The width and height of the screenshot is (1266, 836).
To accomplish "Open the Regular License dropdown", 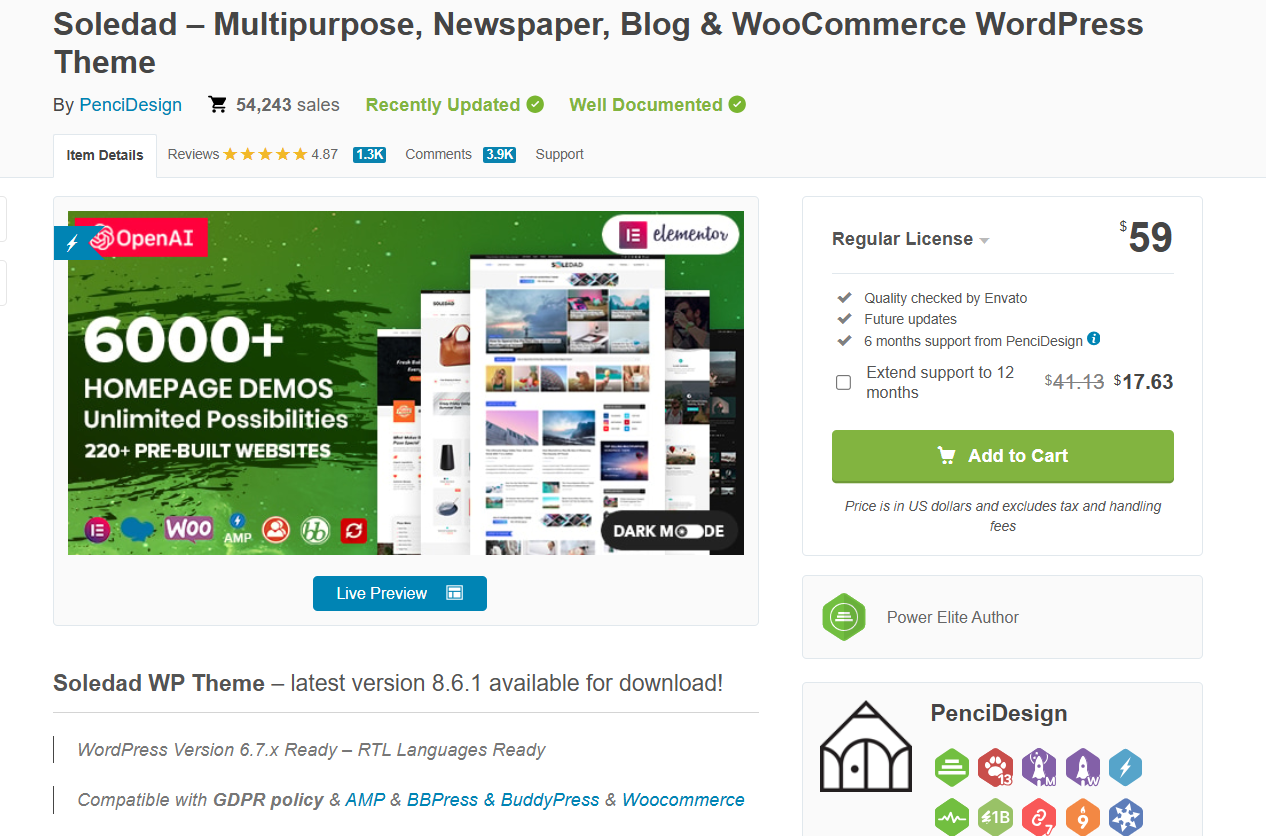I will [910, 239].
